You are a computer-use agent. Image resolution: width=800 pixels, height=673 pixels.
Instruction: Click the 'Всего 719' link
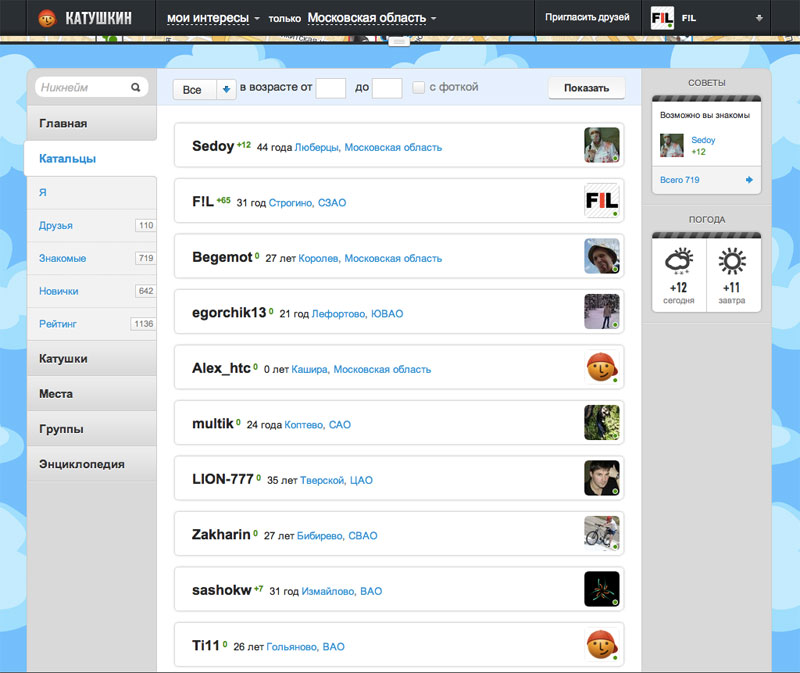coord(680,180)
